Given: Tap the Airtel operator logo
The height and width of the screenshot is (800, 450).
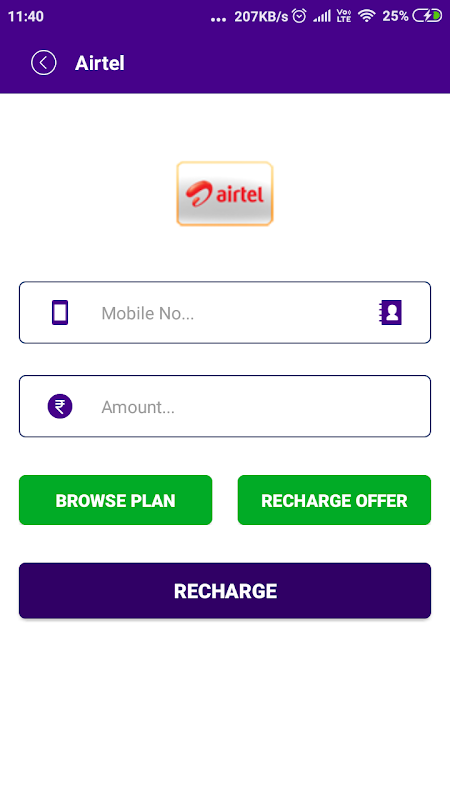Looking at the screenshot, I should (x=224, y=193).
